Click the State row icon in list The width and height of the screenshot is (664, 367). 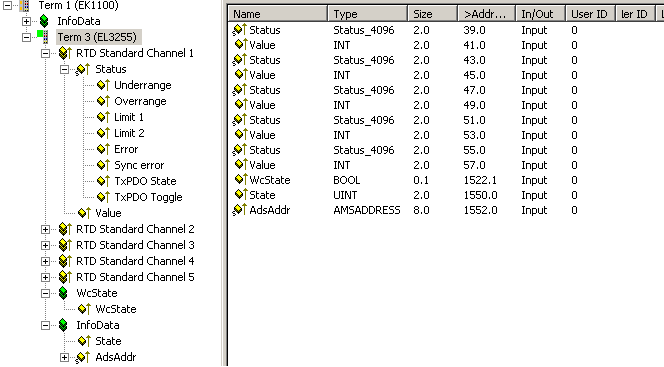click(x=241, y=195)
